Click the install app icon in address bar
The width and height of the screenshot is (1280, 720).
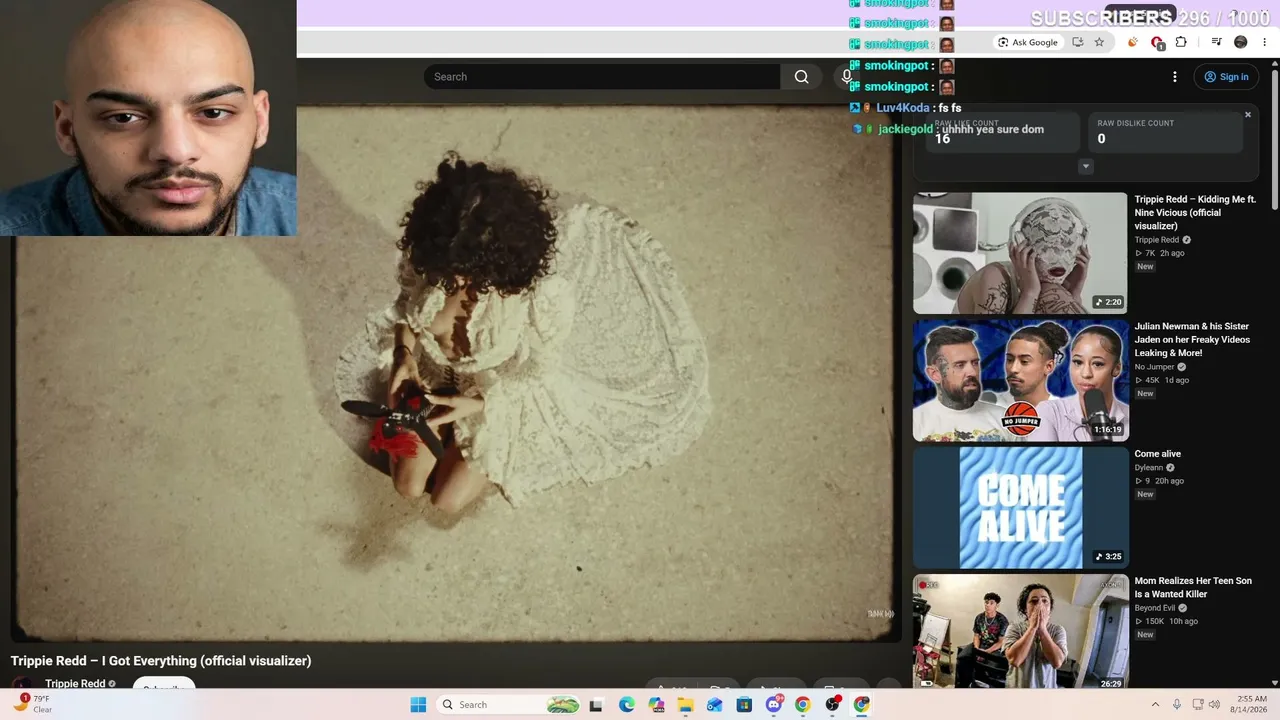pos(1077,42)
